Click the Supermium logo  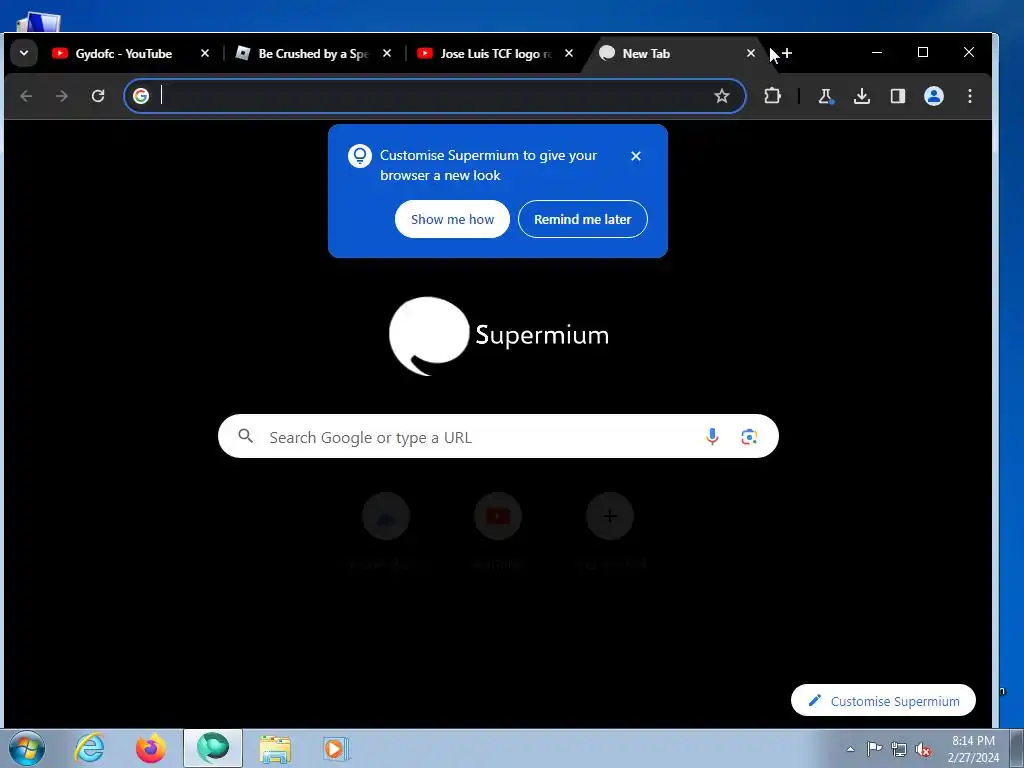pyautogui.click(x=499, y=336)
